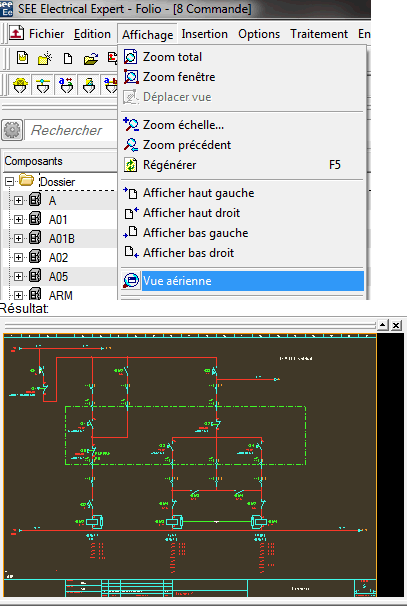Click the green Régénérer refresh icon

[x=131, y=165]
